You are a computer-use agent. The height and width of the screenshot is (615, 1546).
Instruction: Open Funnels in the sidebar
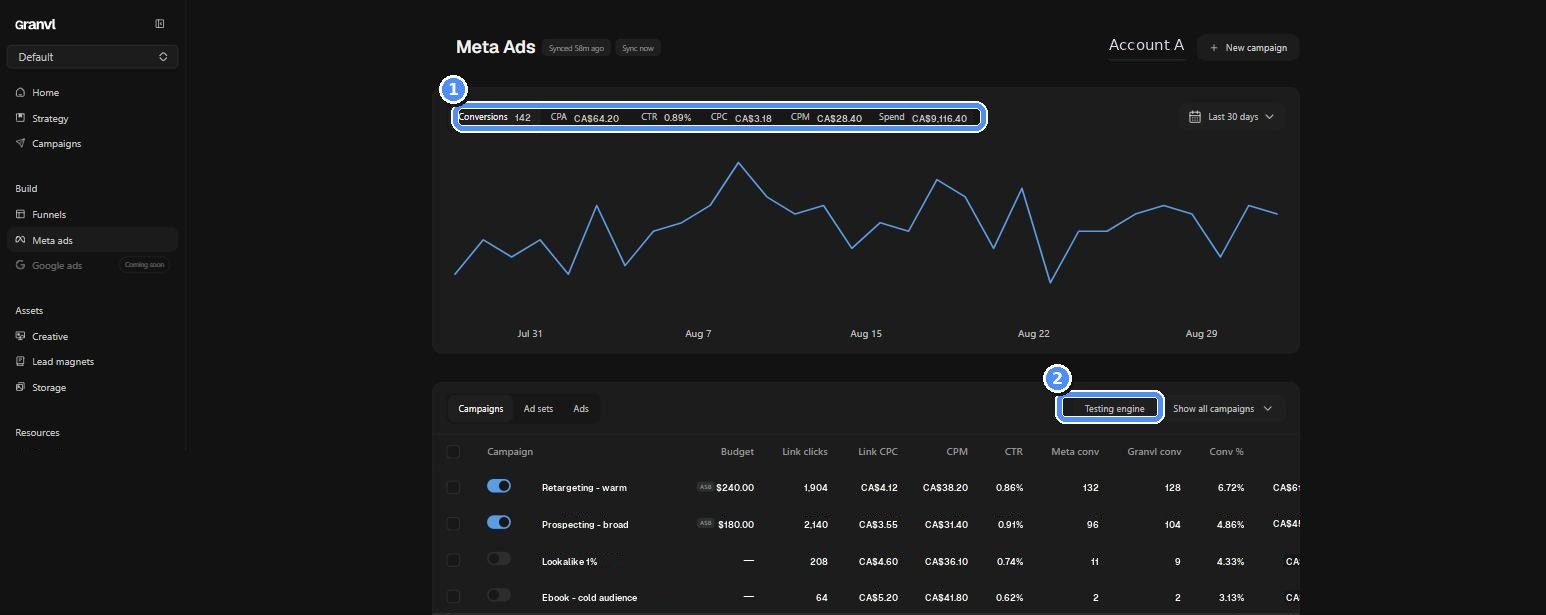point(92,214)
